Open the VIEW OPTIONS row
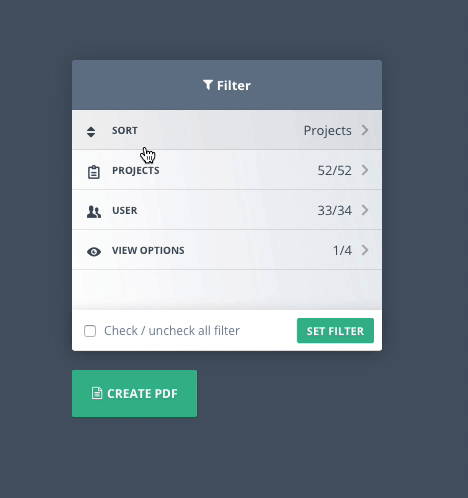The image size is (468, 498). click(227, 250)
